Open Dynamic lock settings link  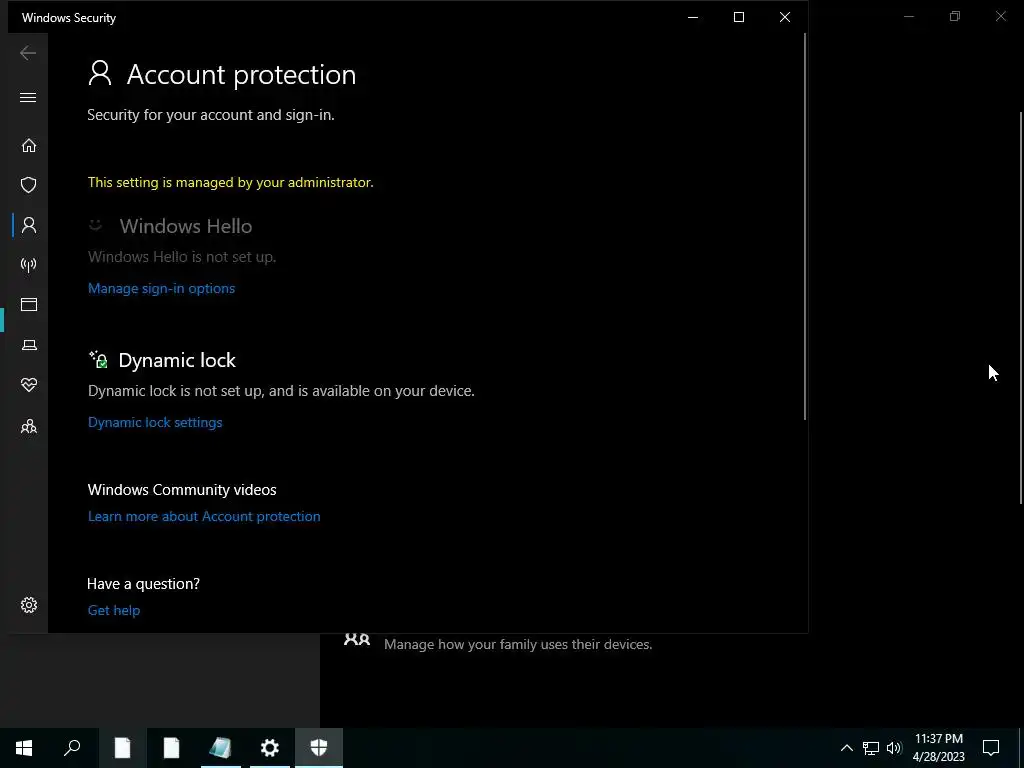155,422
